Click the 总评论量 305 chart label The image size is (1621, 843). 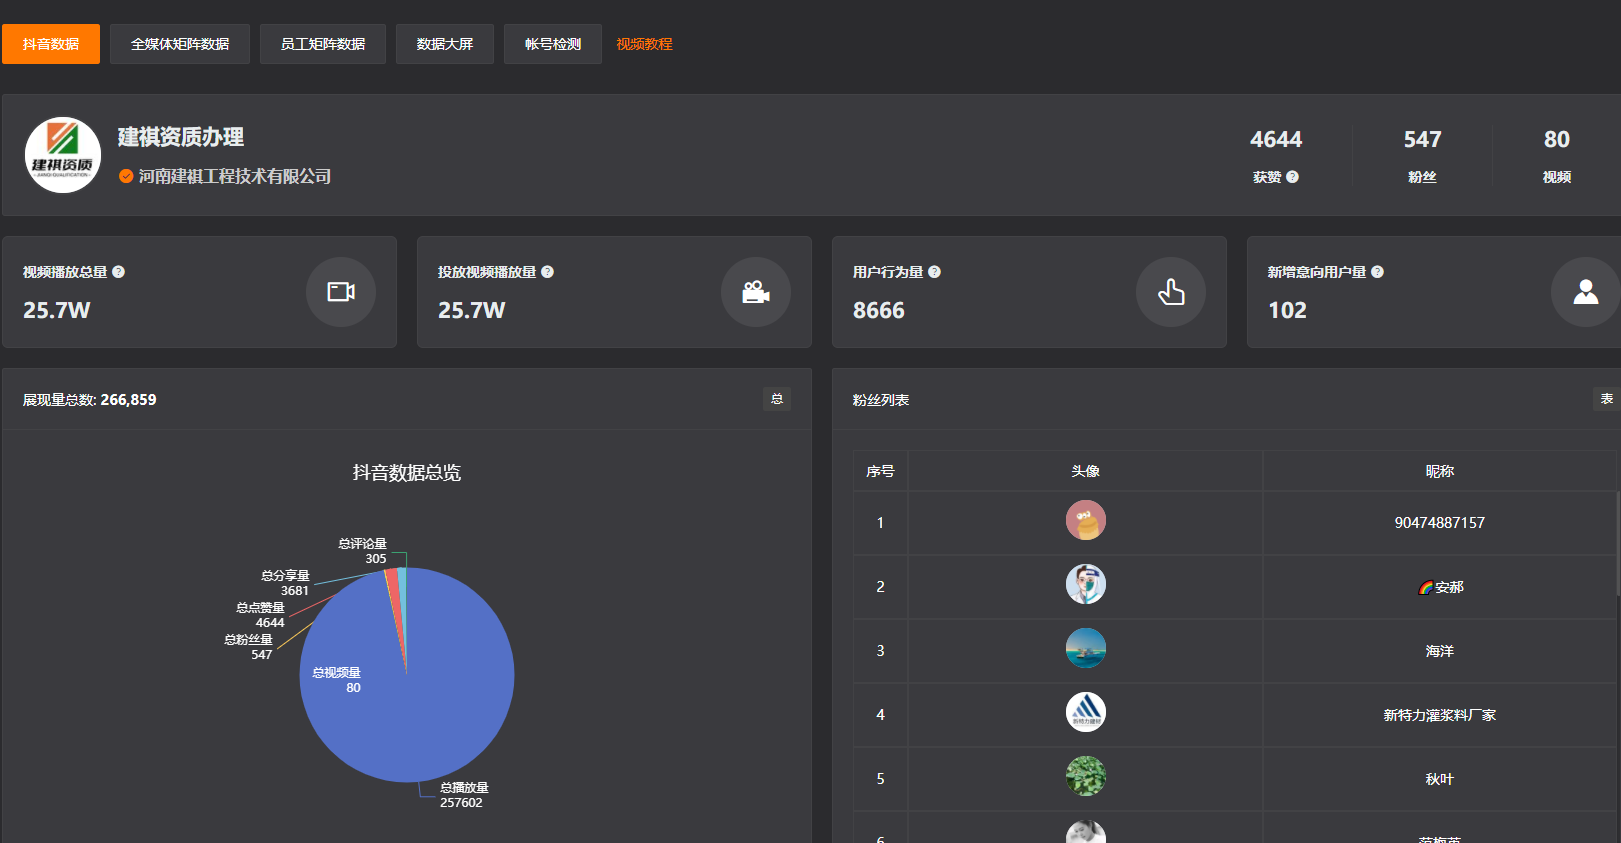pyautogui.click(x=362, y=551)
